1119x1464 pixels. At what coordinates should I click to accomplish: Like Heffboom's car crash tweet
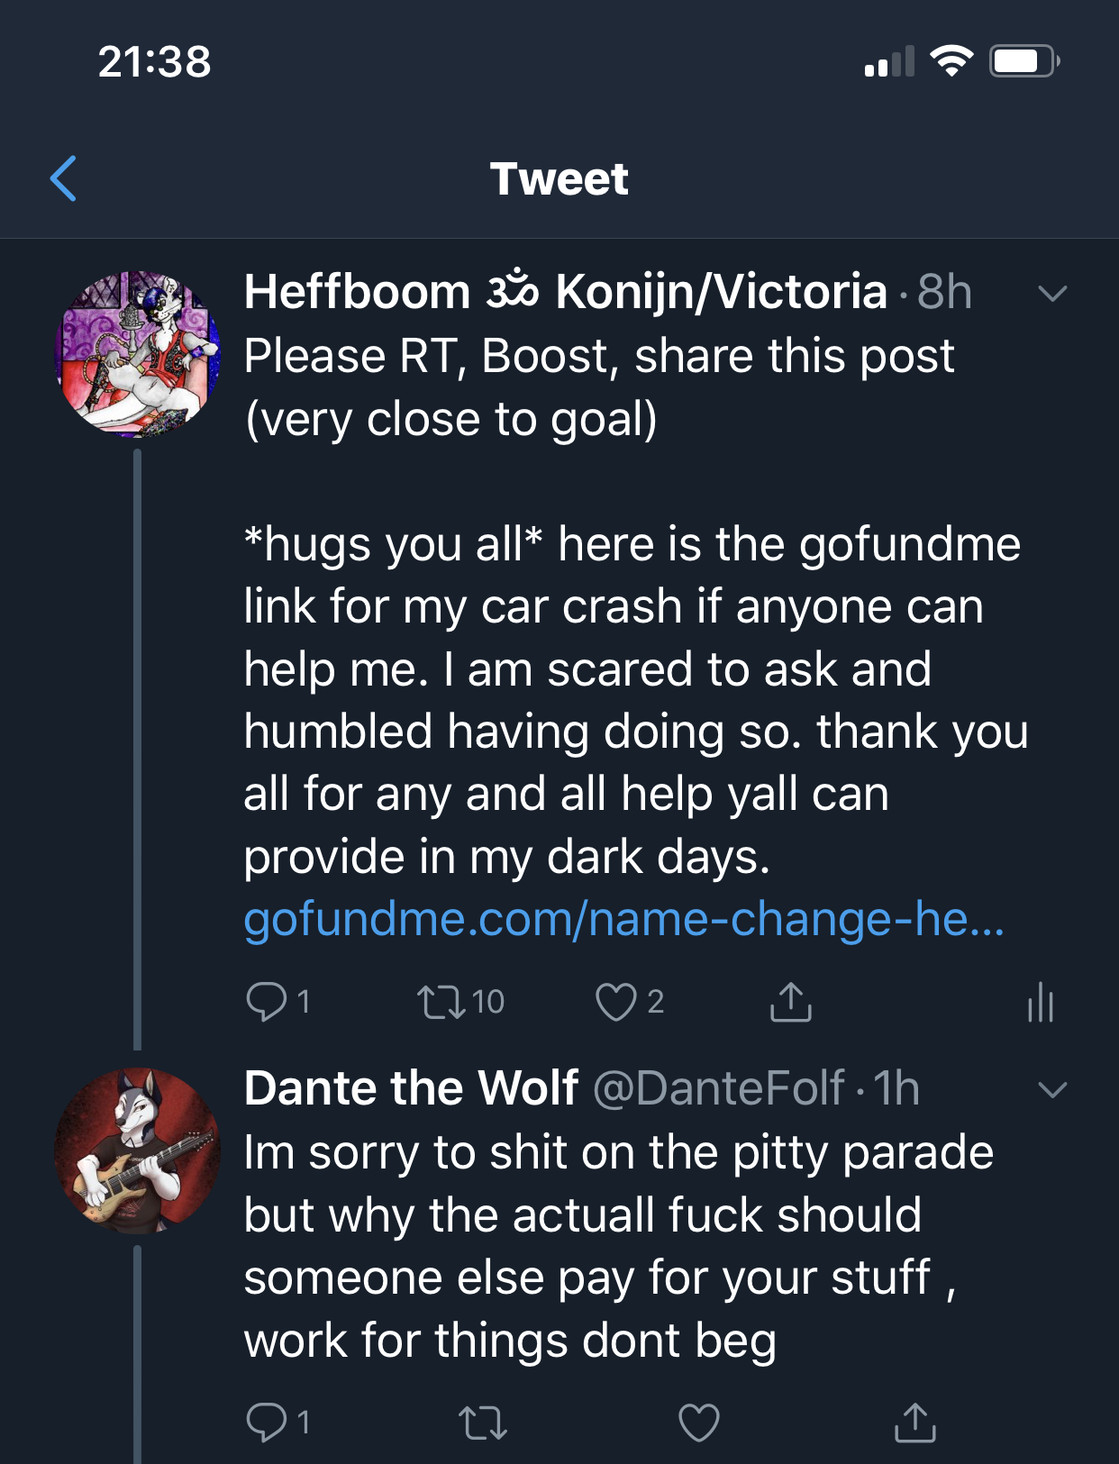(616, 1001)
